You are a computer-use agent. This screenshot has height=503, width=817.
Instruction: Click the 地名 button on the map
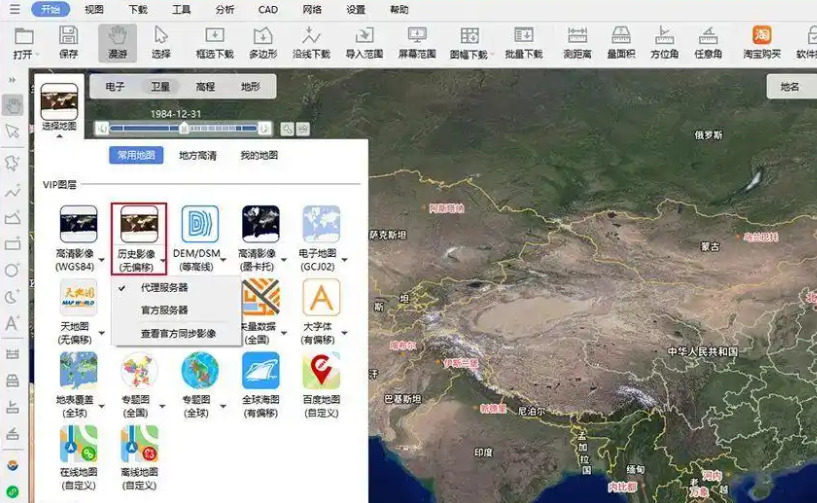click(790, 87)
